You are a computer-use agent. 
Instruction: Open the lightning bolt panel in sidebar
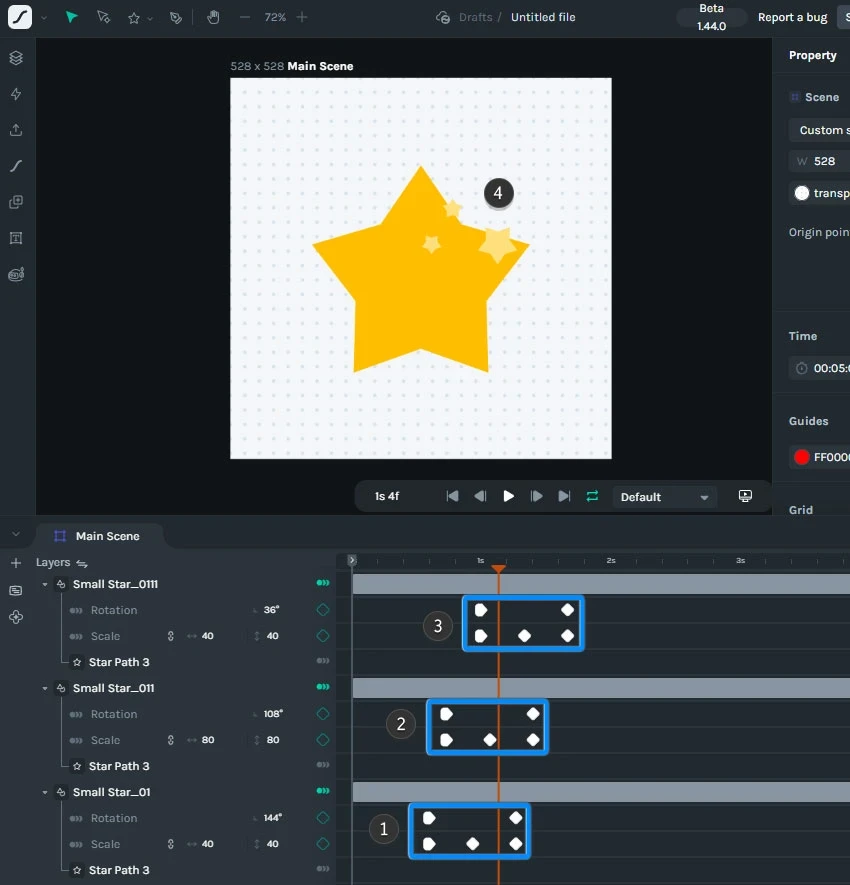tap(16, 94)
